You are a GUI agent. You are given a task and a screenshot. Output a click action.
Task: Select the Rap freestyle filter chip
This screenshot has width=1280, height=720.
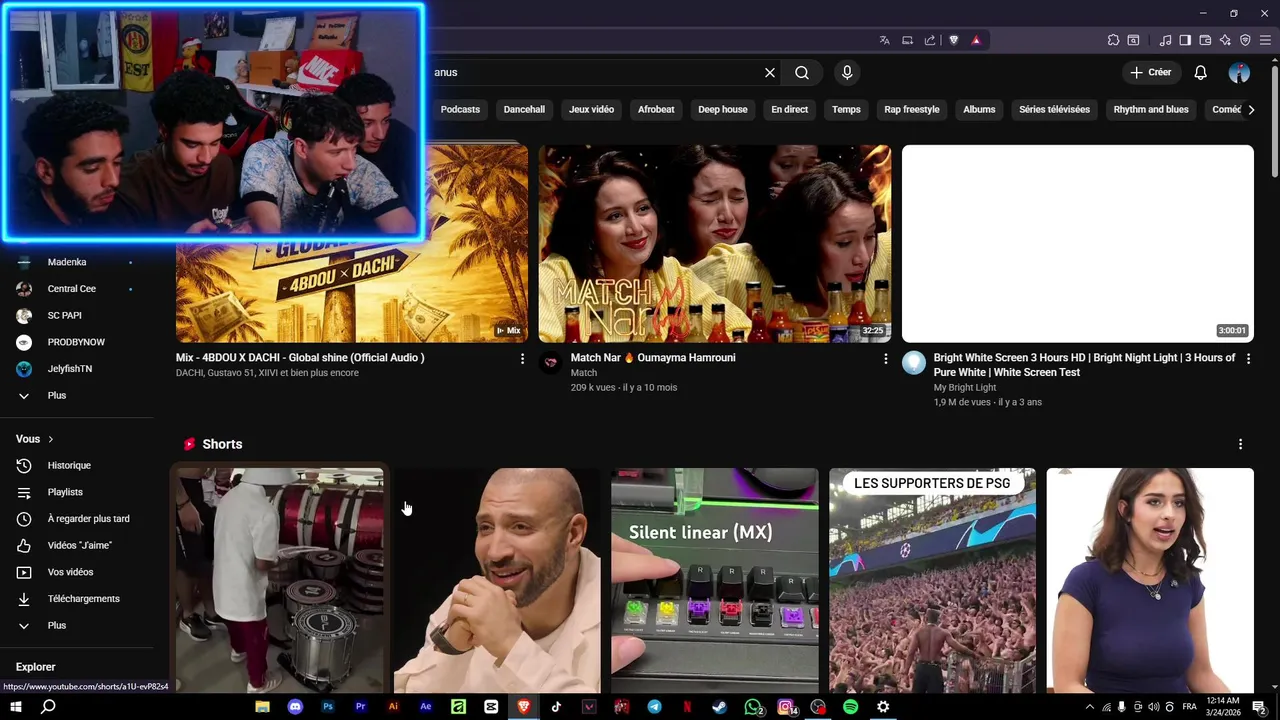912,109
